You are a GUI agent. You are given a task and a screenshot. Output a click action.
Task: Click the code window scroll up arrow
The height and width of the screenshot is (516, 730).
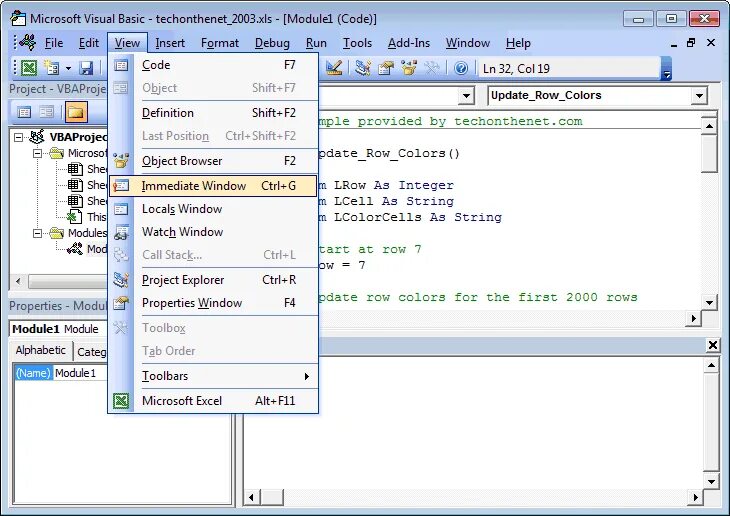tap(709, 126)
